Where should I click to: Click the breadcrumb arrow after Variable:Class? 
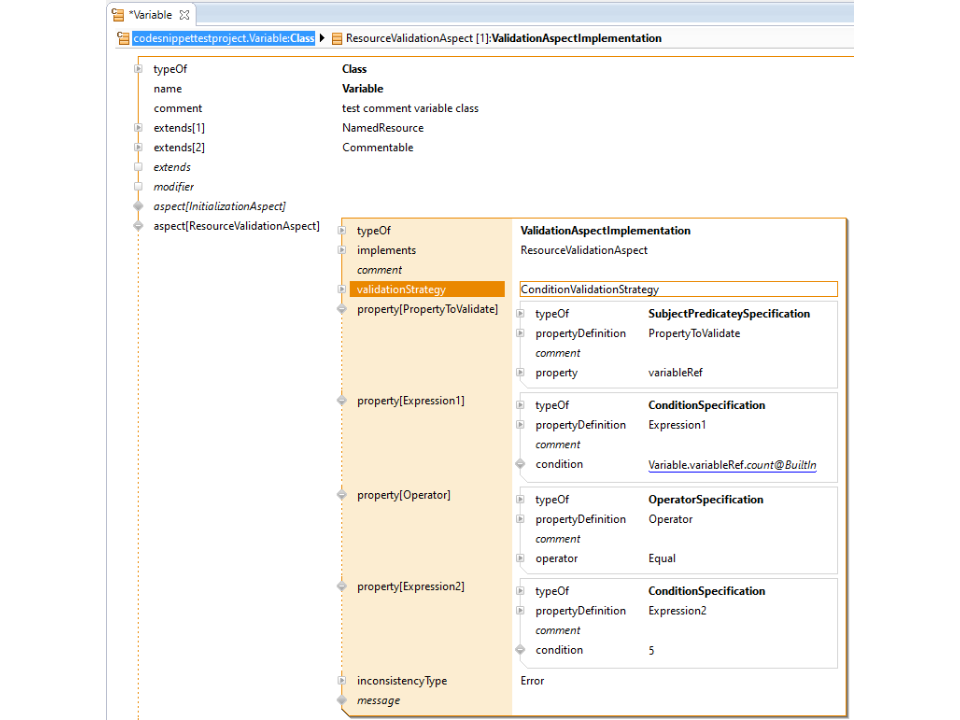point(322,39)
